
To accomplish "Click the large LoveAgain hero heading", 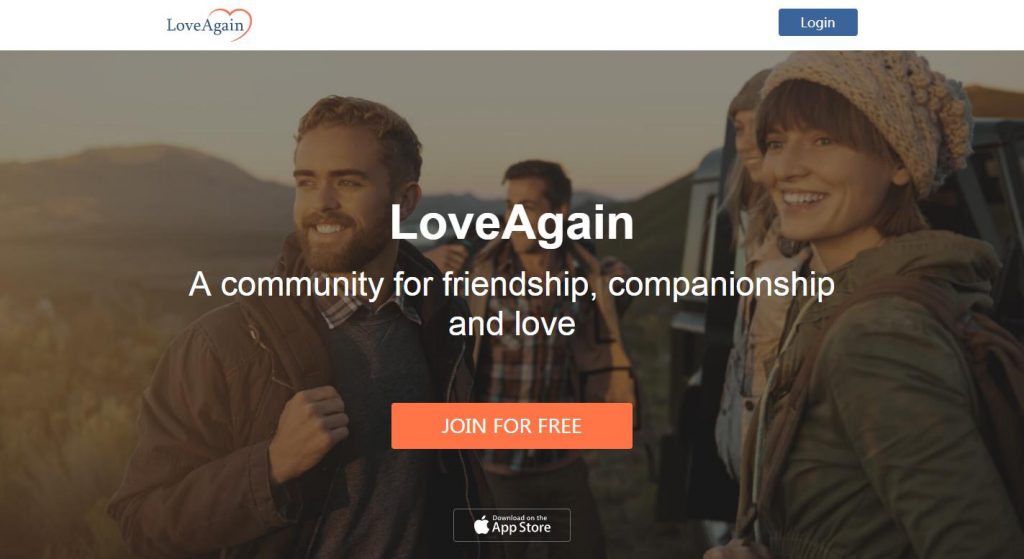I will tap(512, 223).
